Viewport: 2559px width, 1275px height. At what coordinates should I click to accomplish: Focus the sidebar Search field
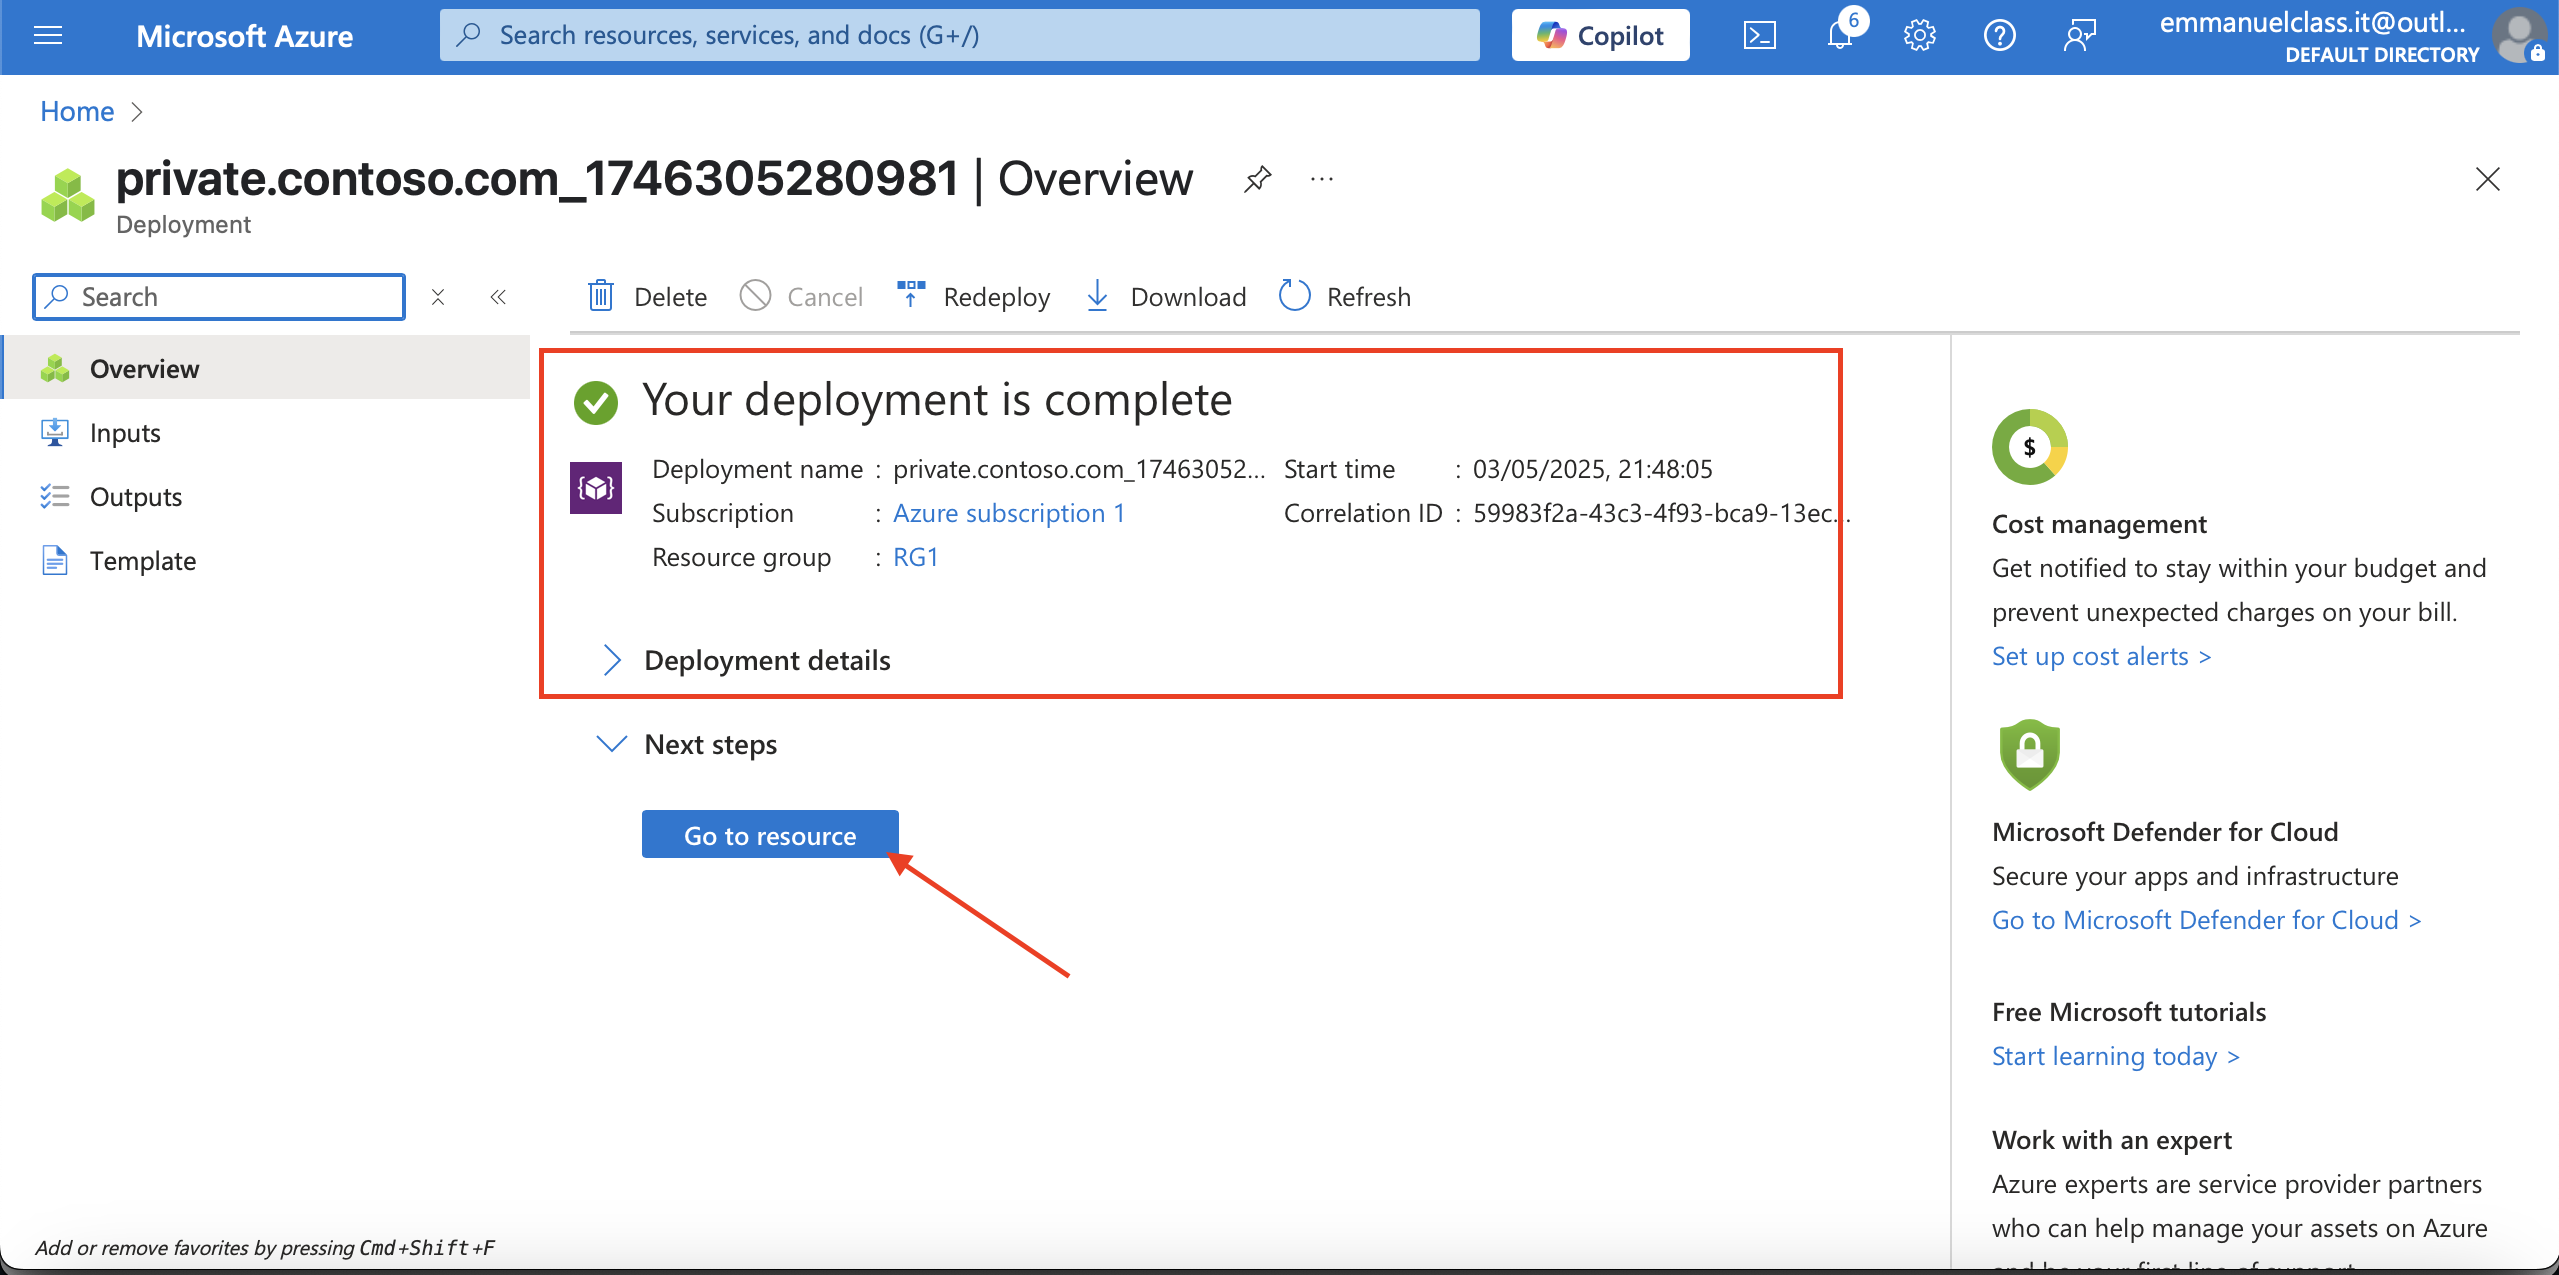click(x=219, y=297)
